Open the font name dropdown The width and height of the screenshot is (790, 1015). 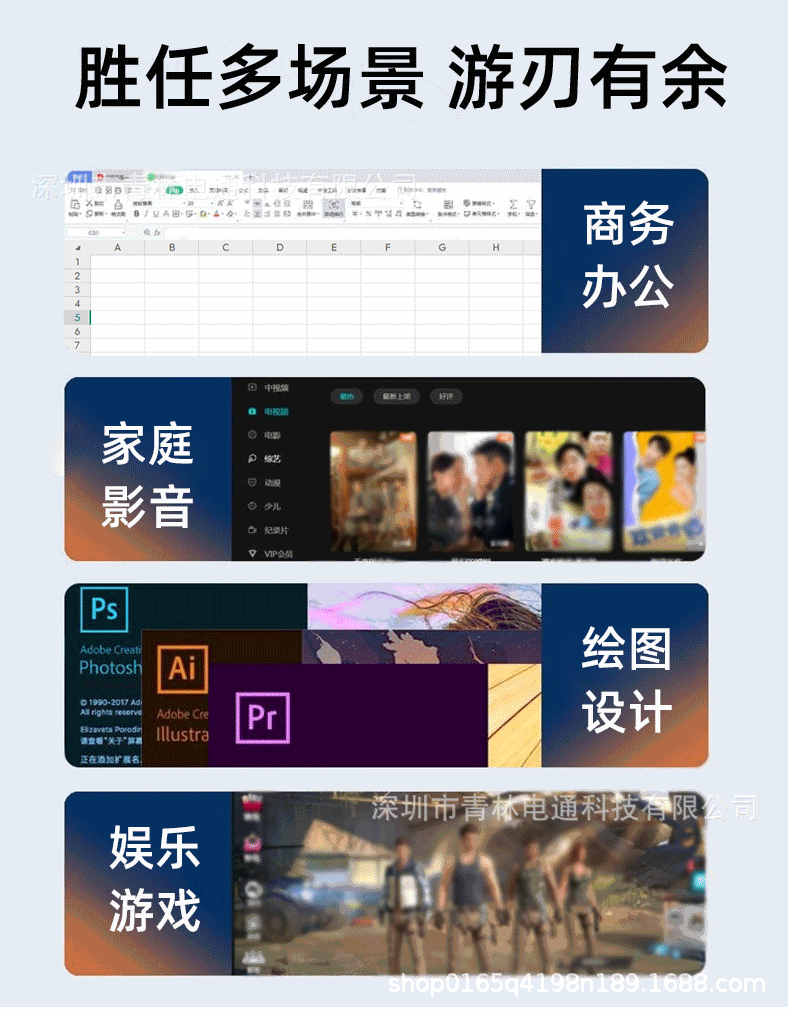pos(157,203)
